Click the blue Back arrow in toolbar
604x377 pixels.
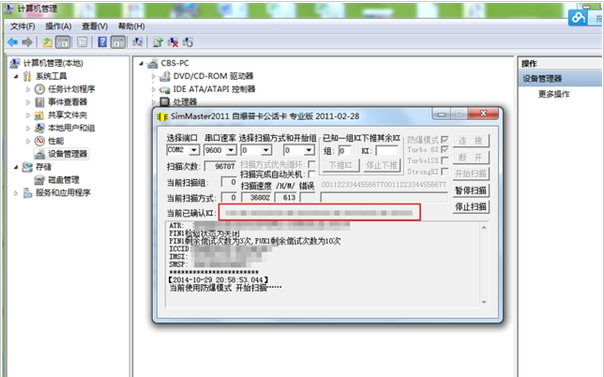tap(13, 42)
